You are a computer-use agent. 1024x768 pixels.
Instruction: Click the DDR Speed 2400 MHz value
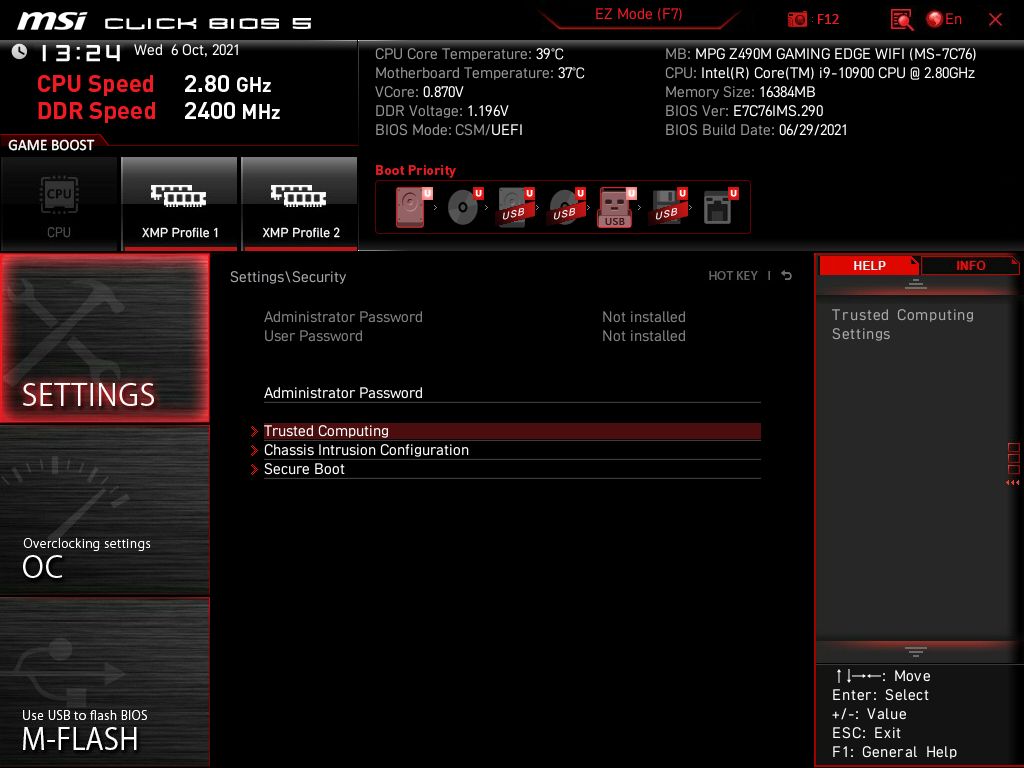click(232, 111)
